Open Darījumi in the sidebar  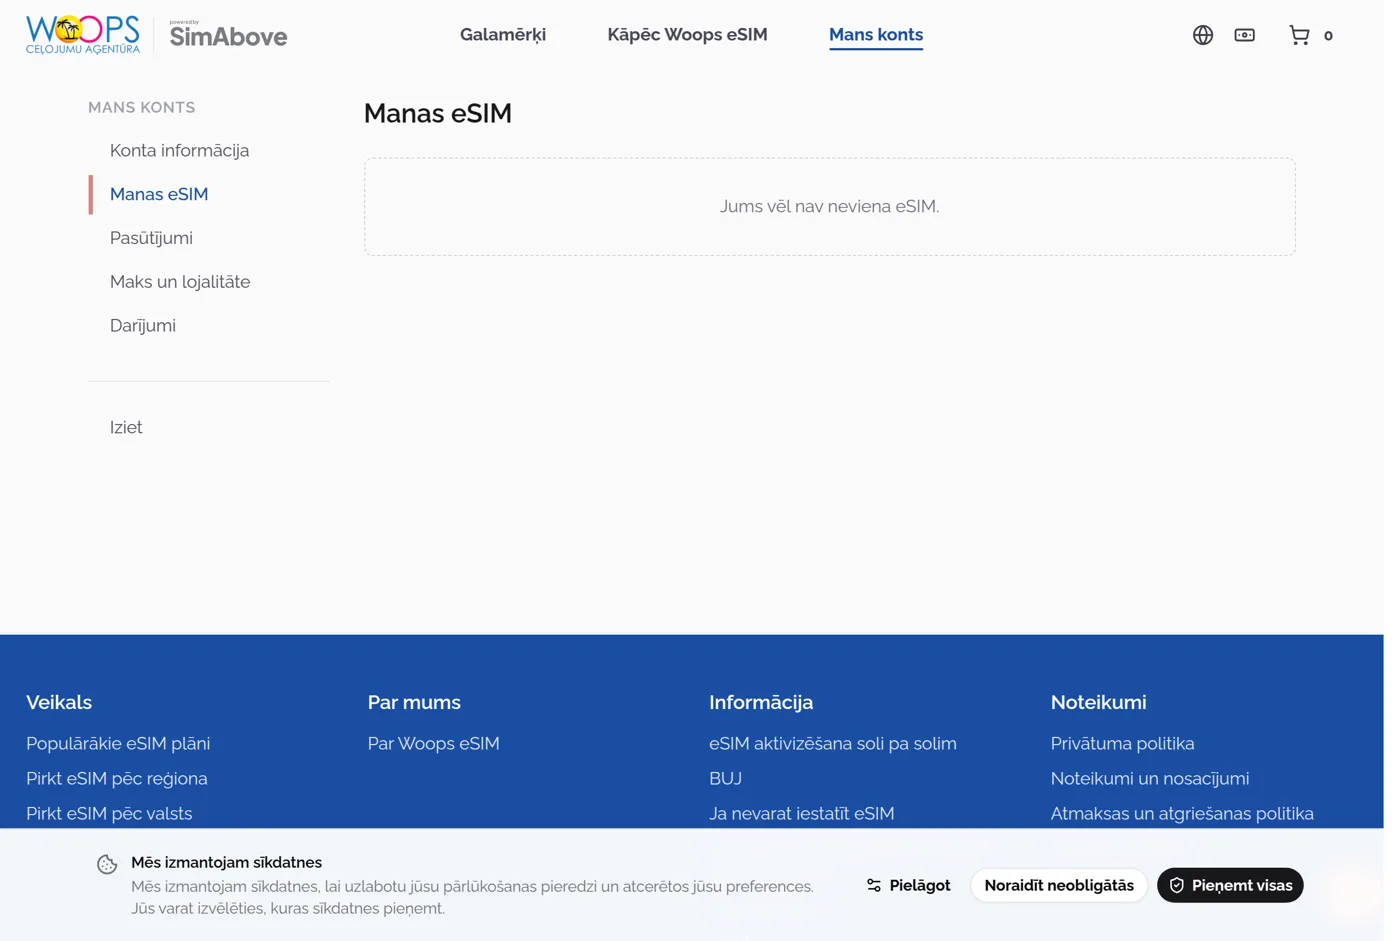[143, 326]
